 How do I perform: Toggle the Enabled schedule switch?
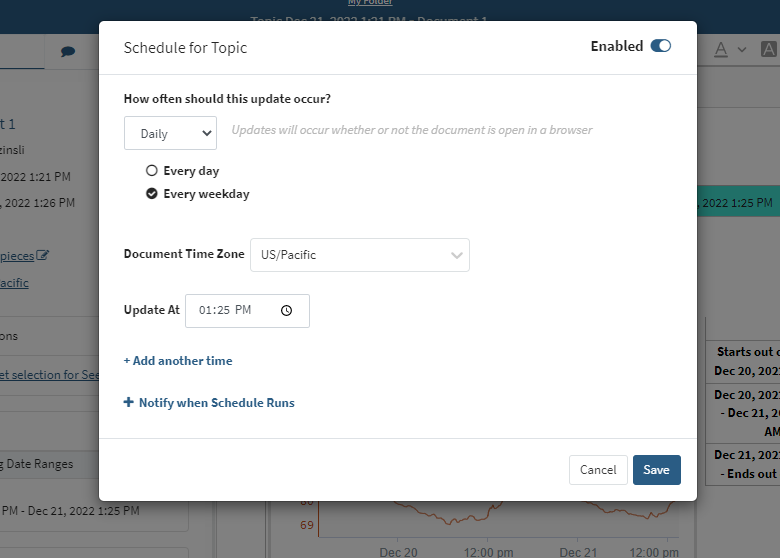point(660,46)
